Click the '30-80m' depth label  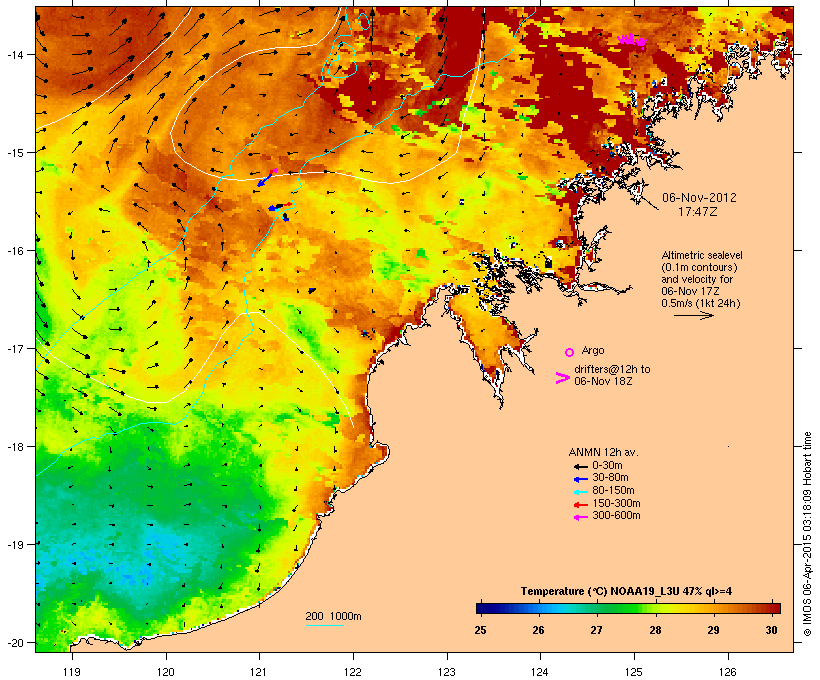pyautogui.click(x=610, y=478)
